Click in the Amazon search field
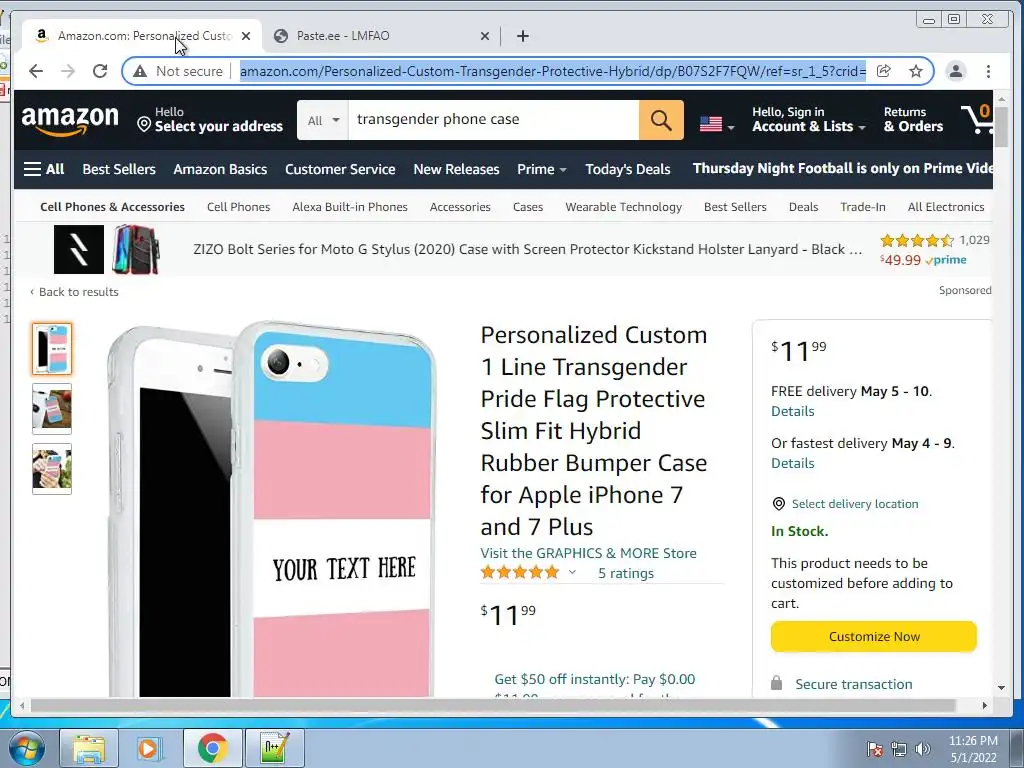The width and height of the screenshot is (1024, 768). tap(493, 120)
